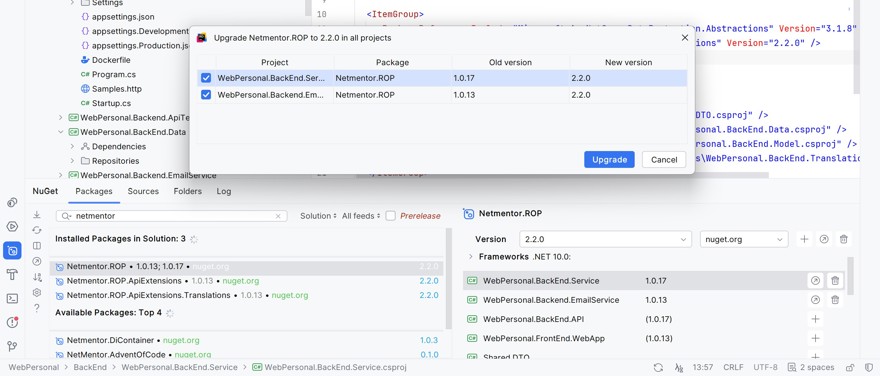Click the Upgrade button in dialog
880x376 pixels.
coord(609,159)
